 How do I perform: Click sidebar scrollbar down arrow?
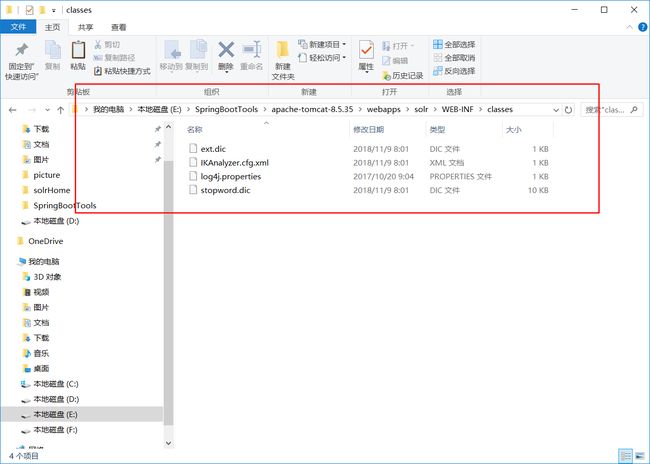click(x=168, y=443)
